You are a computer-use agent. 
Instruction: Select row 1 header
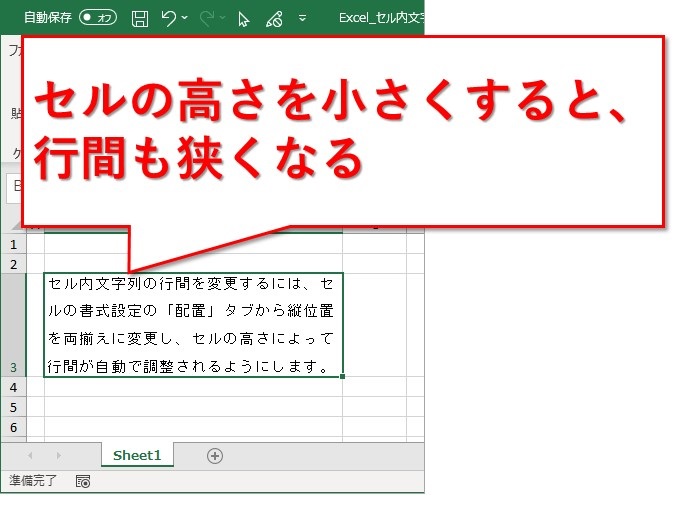(x=13, y=244)
